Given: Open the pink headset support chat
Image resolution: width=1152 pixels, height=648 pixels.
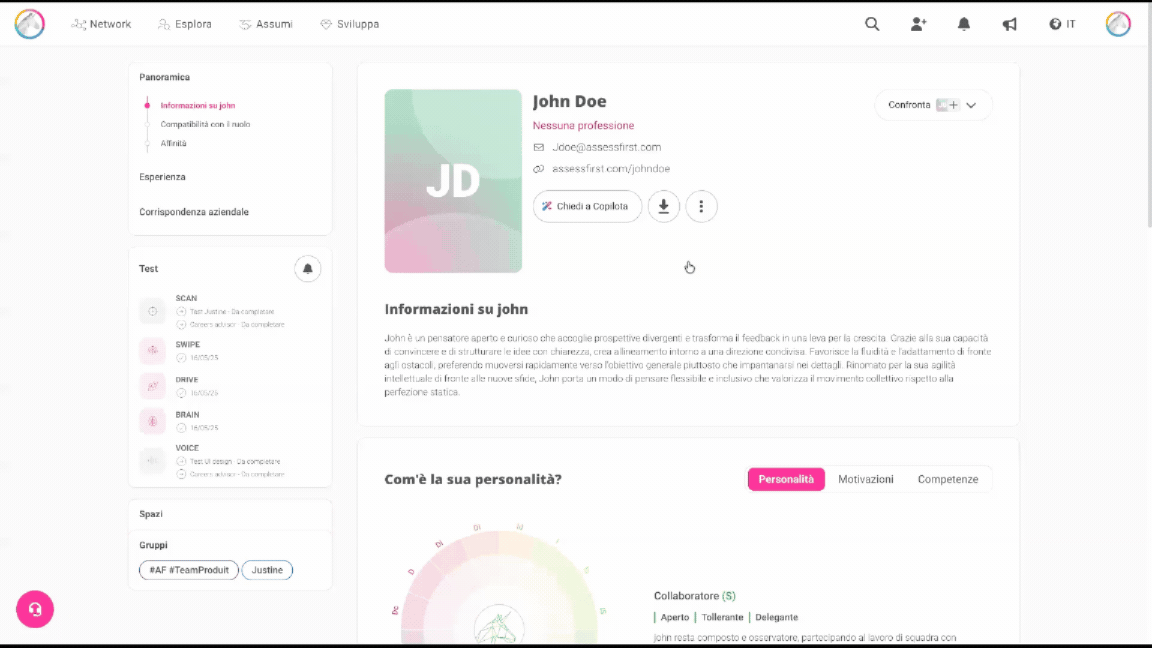Looking at the screenshot, I should point(35,609).
